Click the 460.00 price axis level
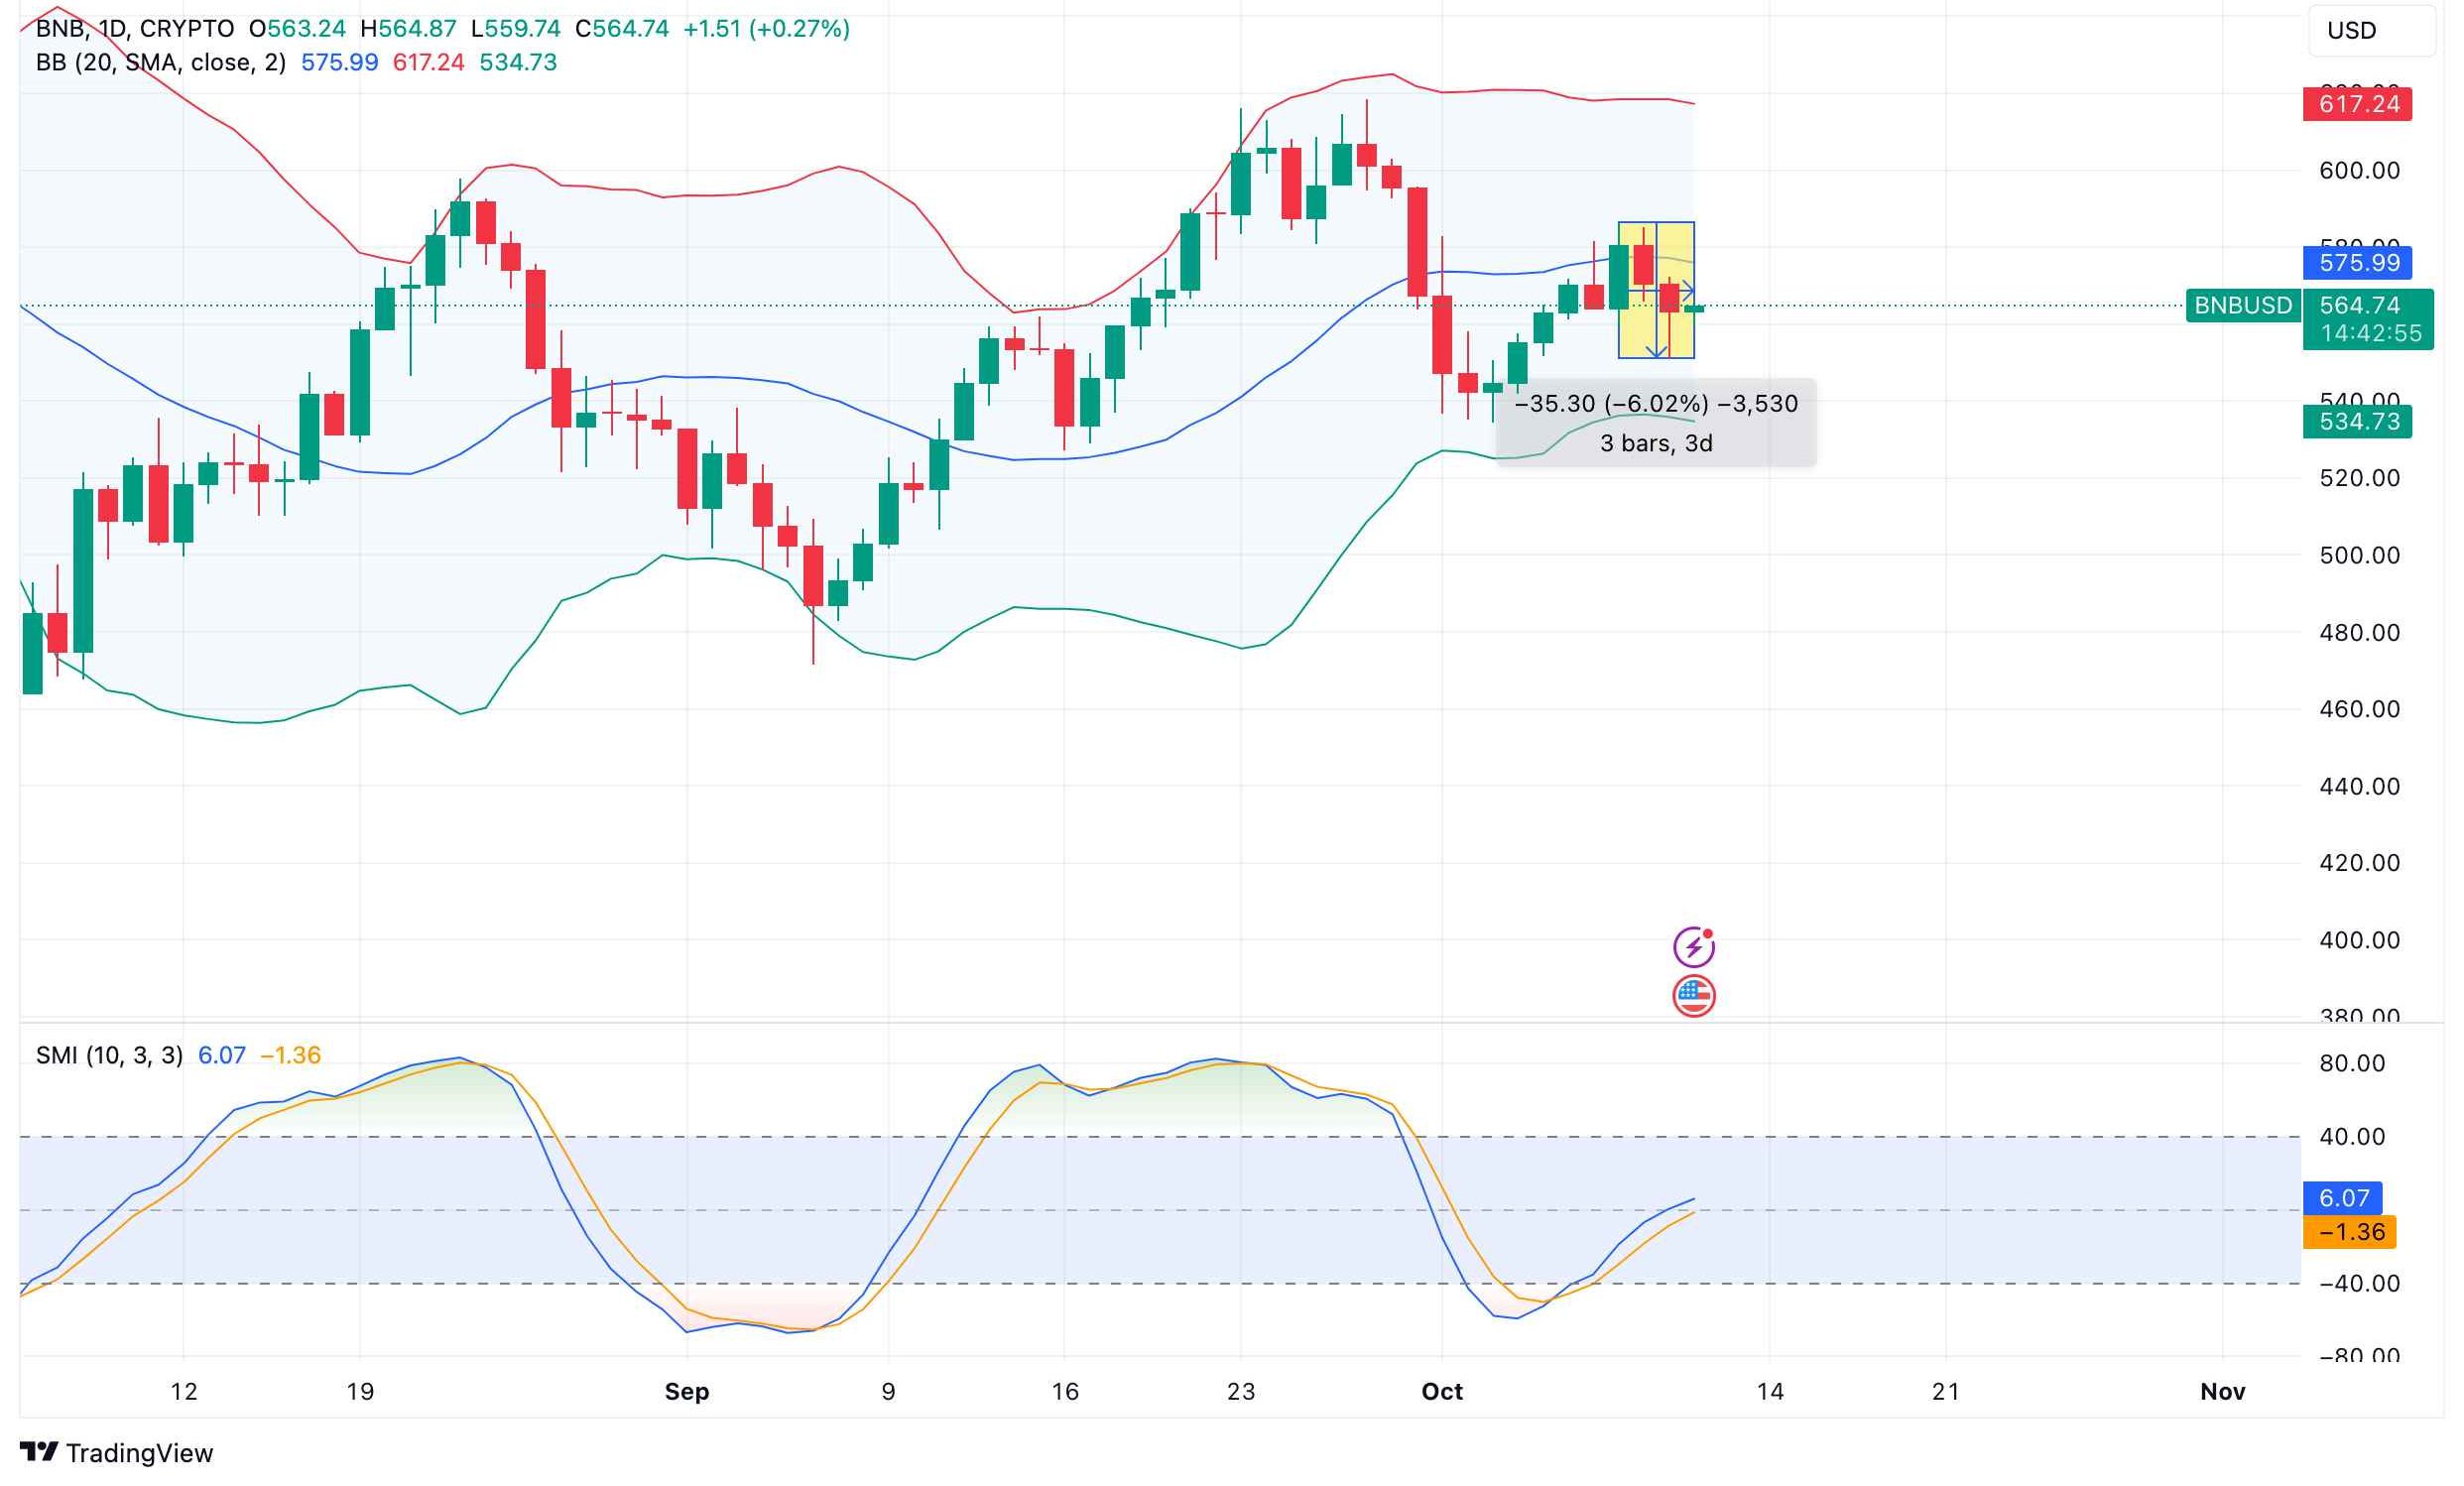This screenshot has width=2464, height=1486. 2359,709
